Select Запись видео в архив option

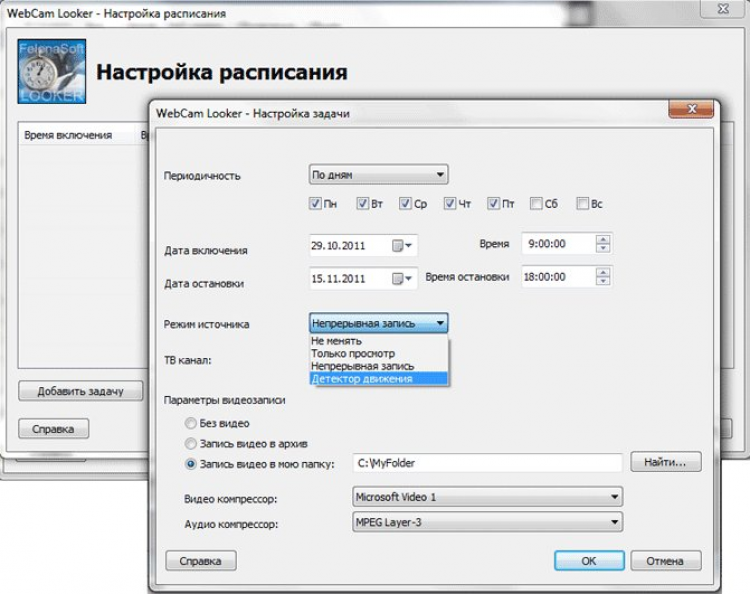coord(190,444)
